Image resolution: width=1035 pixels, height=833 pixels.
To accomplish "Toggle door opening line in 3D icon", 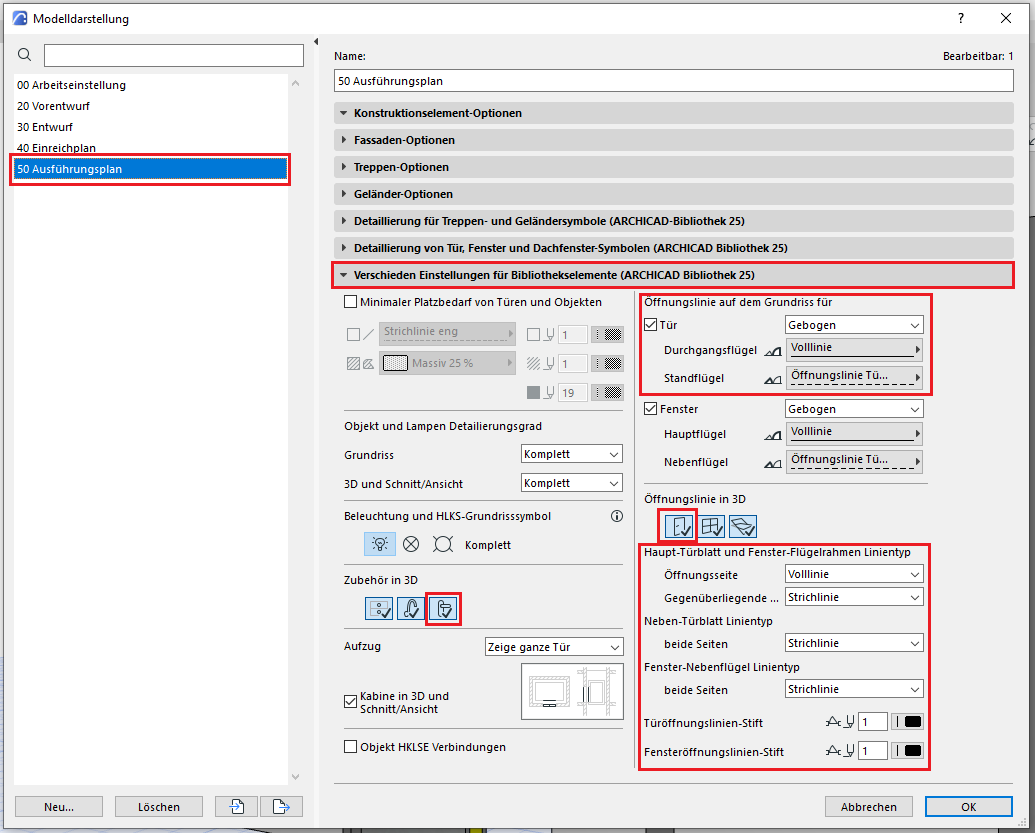I will 678,525.
